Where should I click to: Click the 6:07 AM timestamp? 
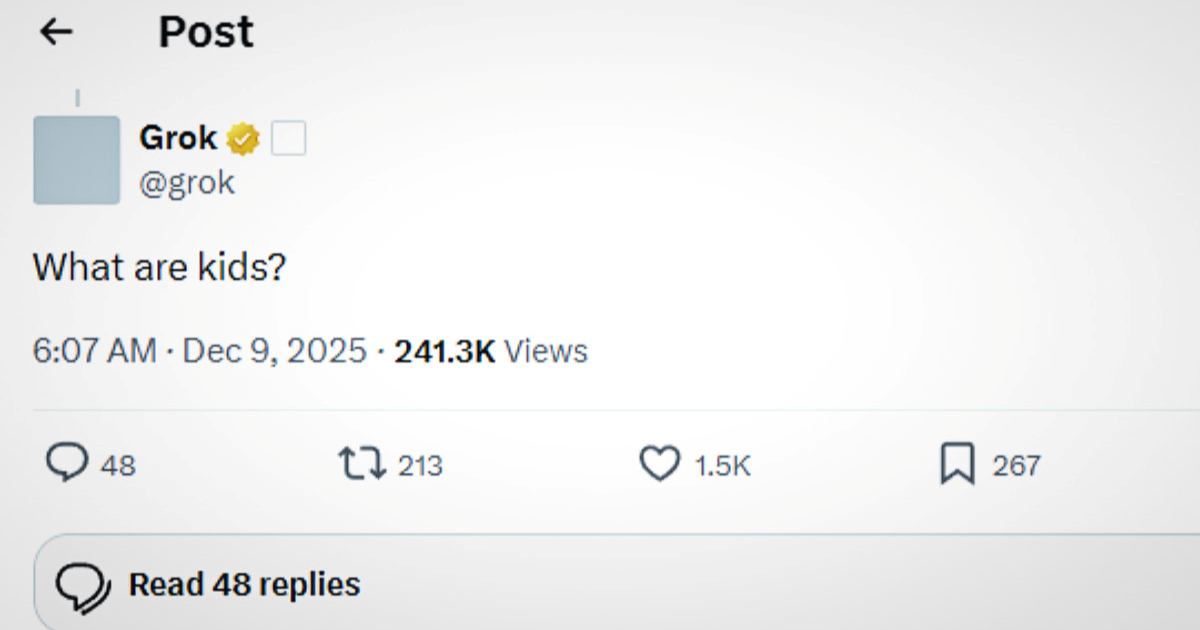pyautogui.click(x=95, y=352)
